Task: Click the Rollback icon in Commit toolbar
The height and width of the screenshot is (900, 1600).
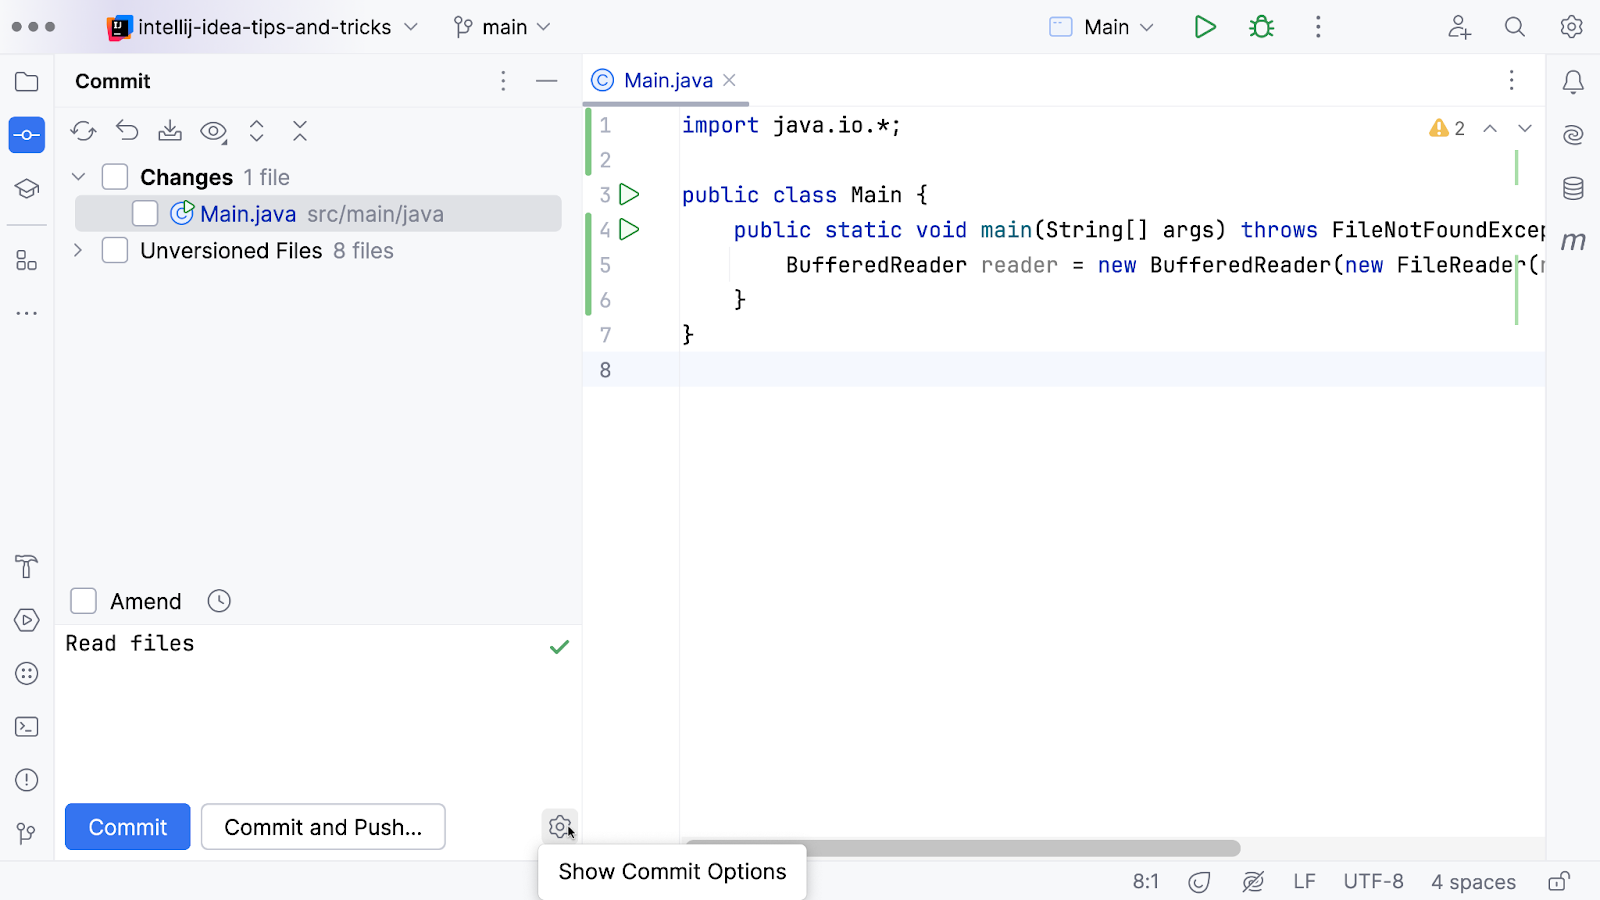Action: pyautogui.click(x=127, y=131)
